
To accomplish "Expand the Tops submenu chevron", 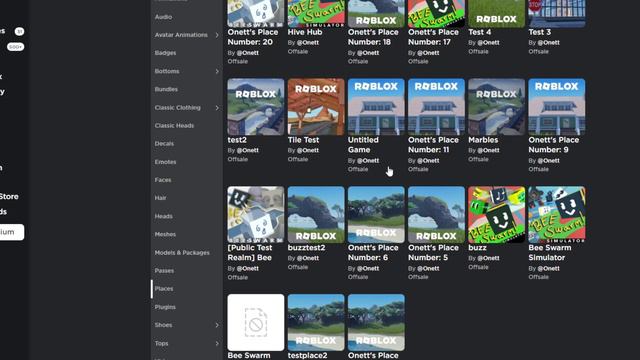I will coord(217,344).
